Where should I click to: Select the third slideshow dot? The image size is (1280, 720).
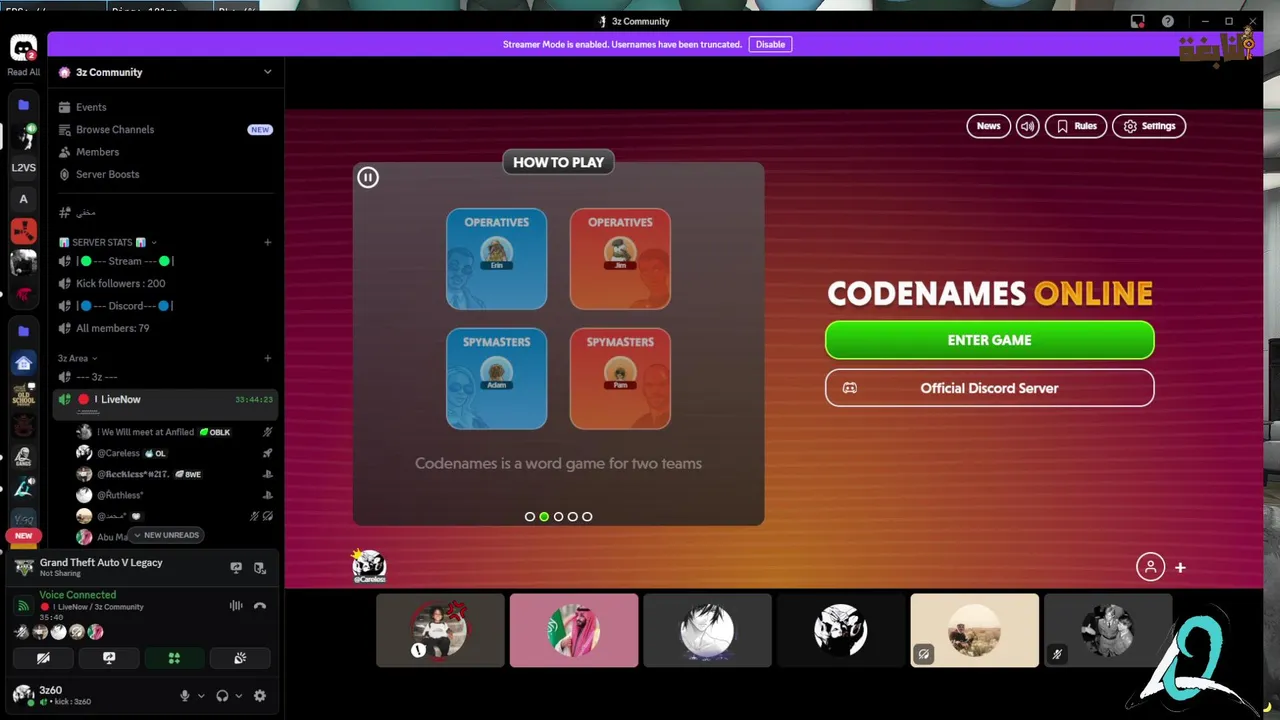point(559,517)
